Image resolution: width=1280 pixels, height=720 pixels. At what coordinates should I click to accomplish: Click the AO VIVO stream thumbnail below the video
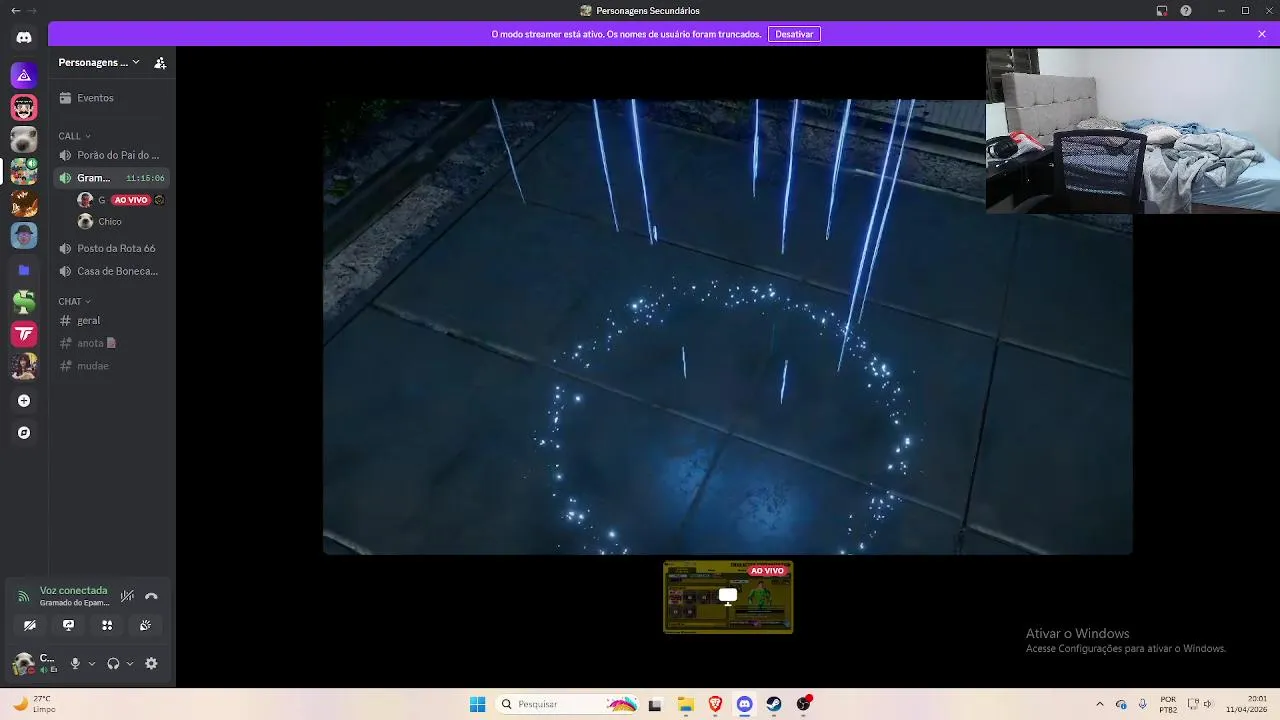(x=728, y=597)
